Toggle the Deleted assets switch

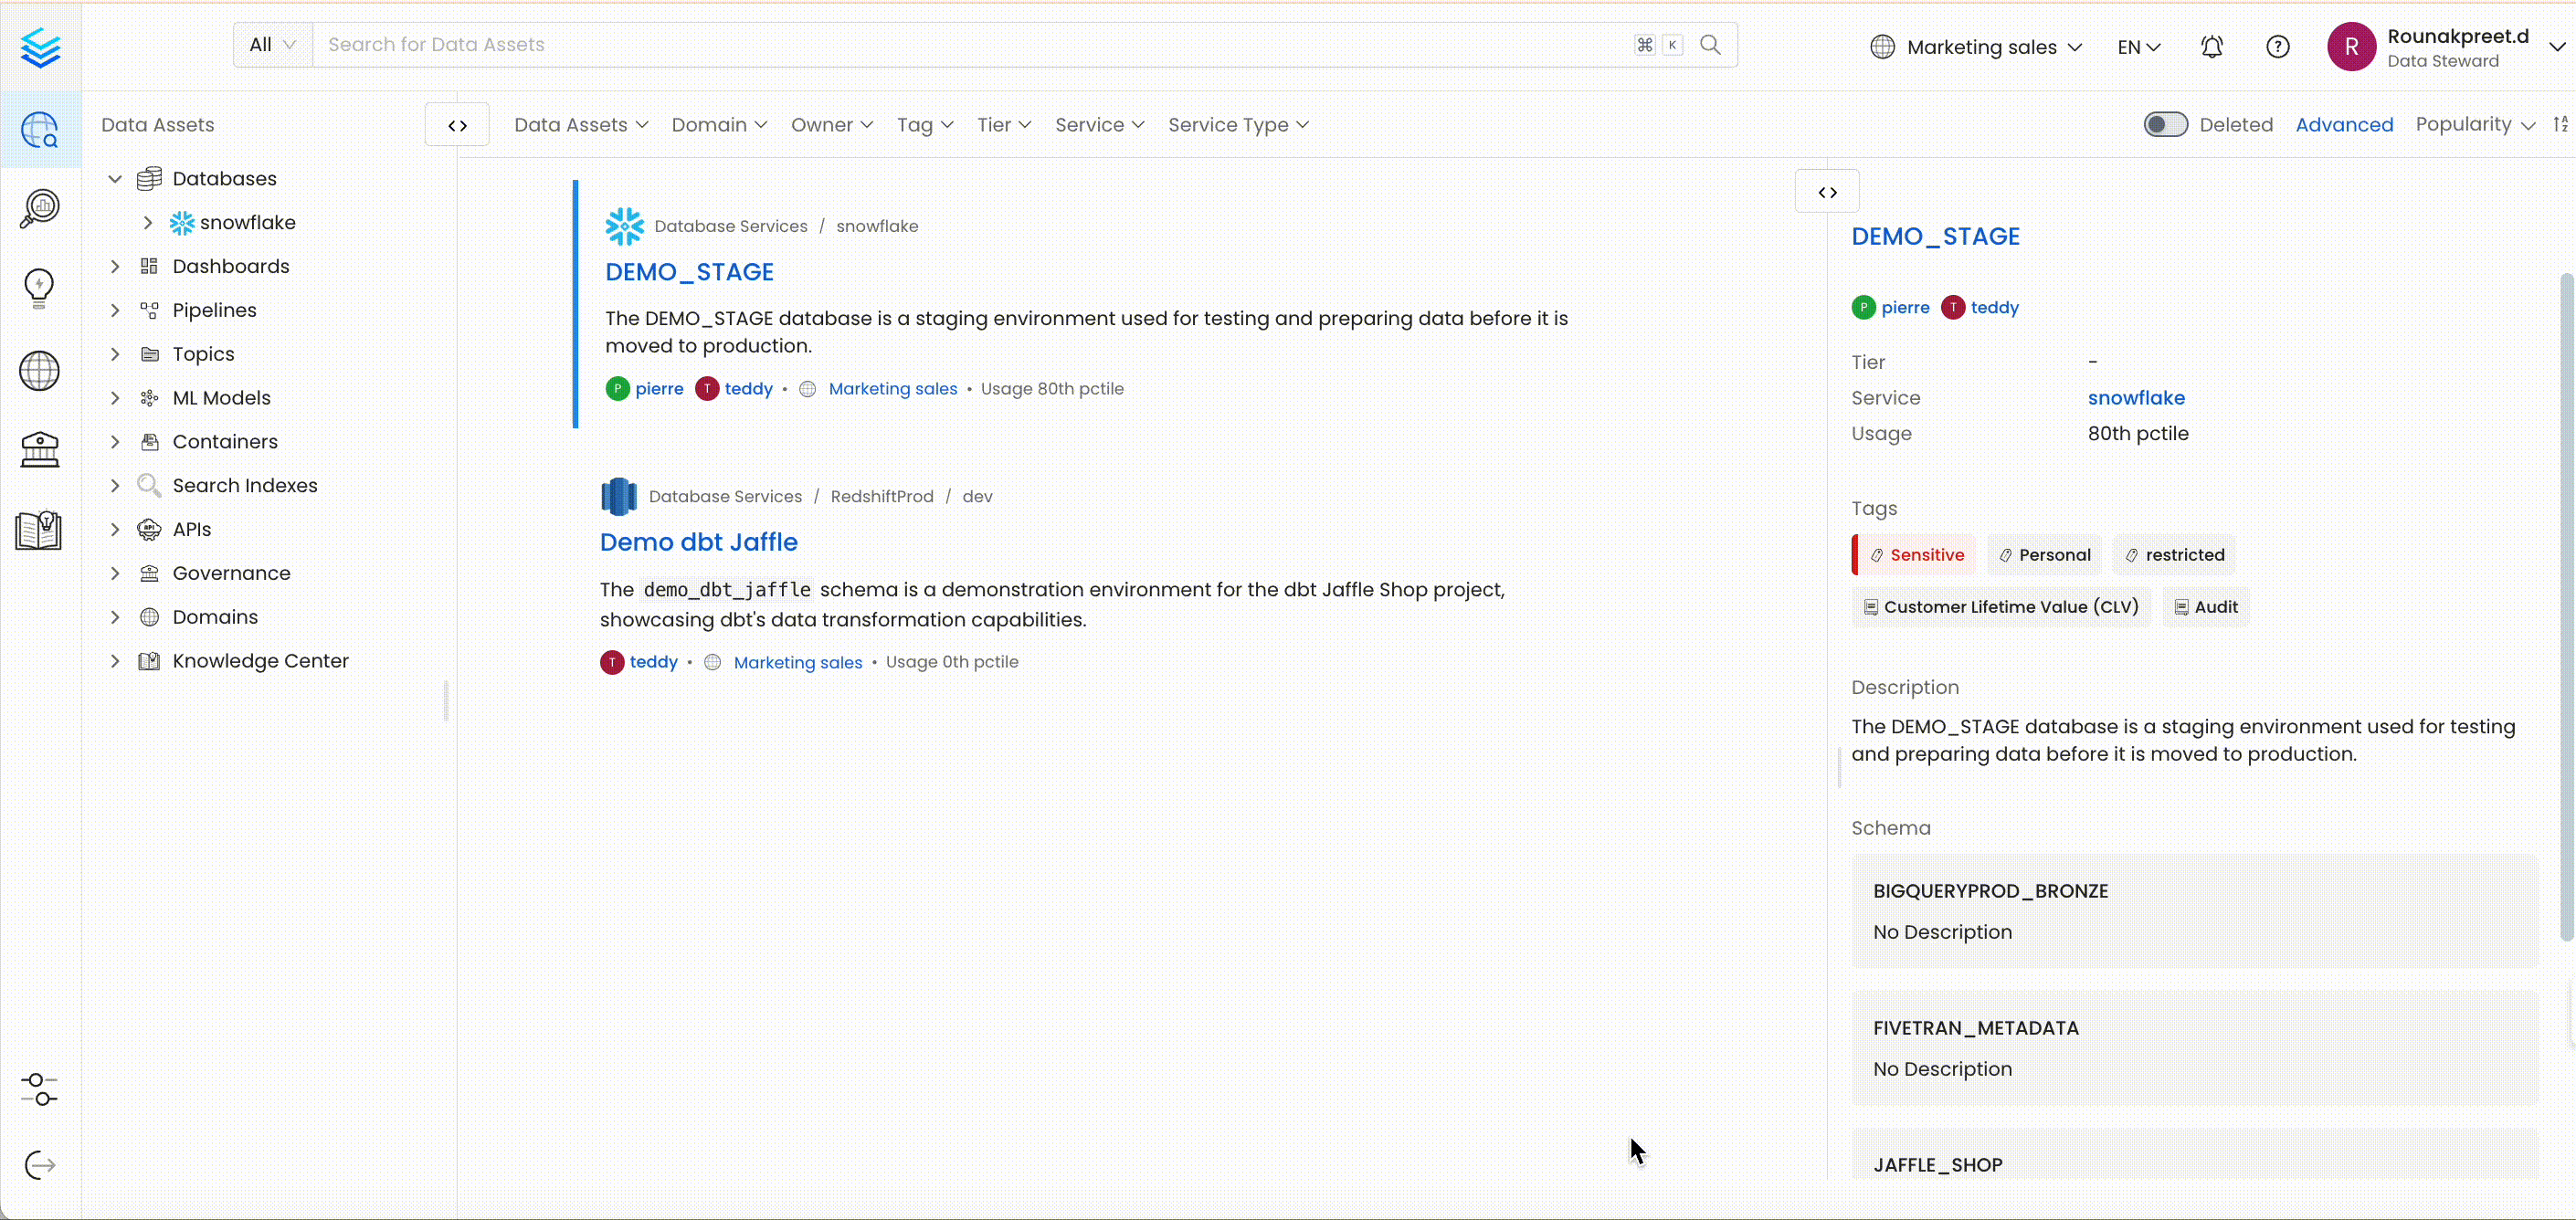(2164, 123)
